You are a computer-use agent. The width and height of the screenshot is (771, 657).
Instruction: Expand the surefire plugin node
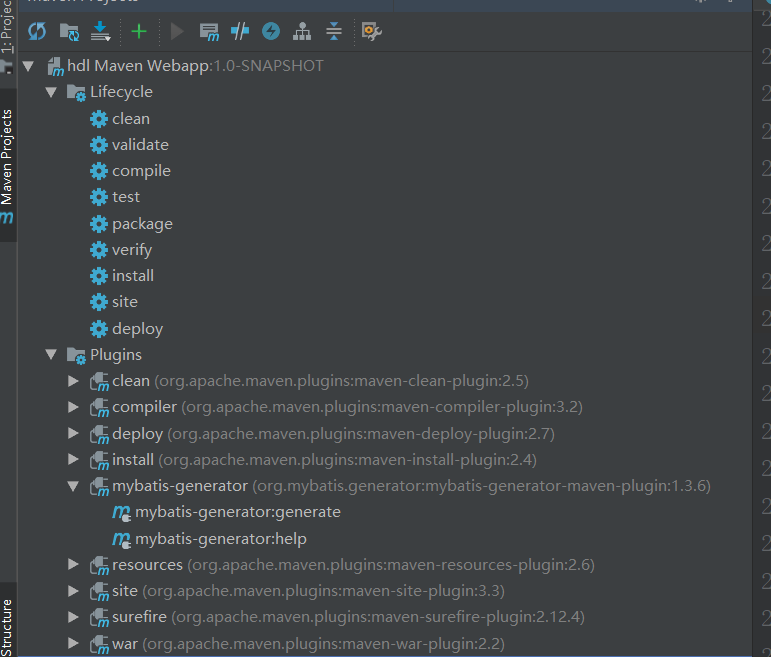[x=73, y=617]
